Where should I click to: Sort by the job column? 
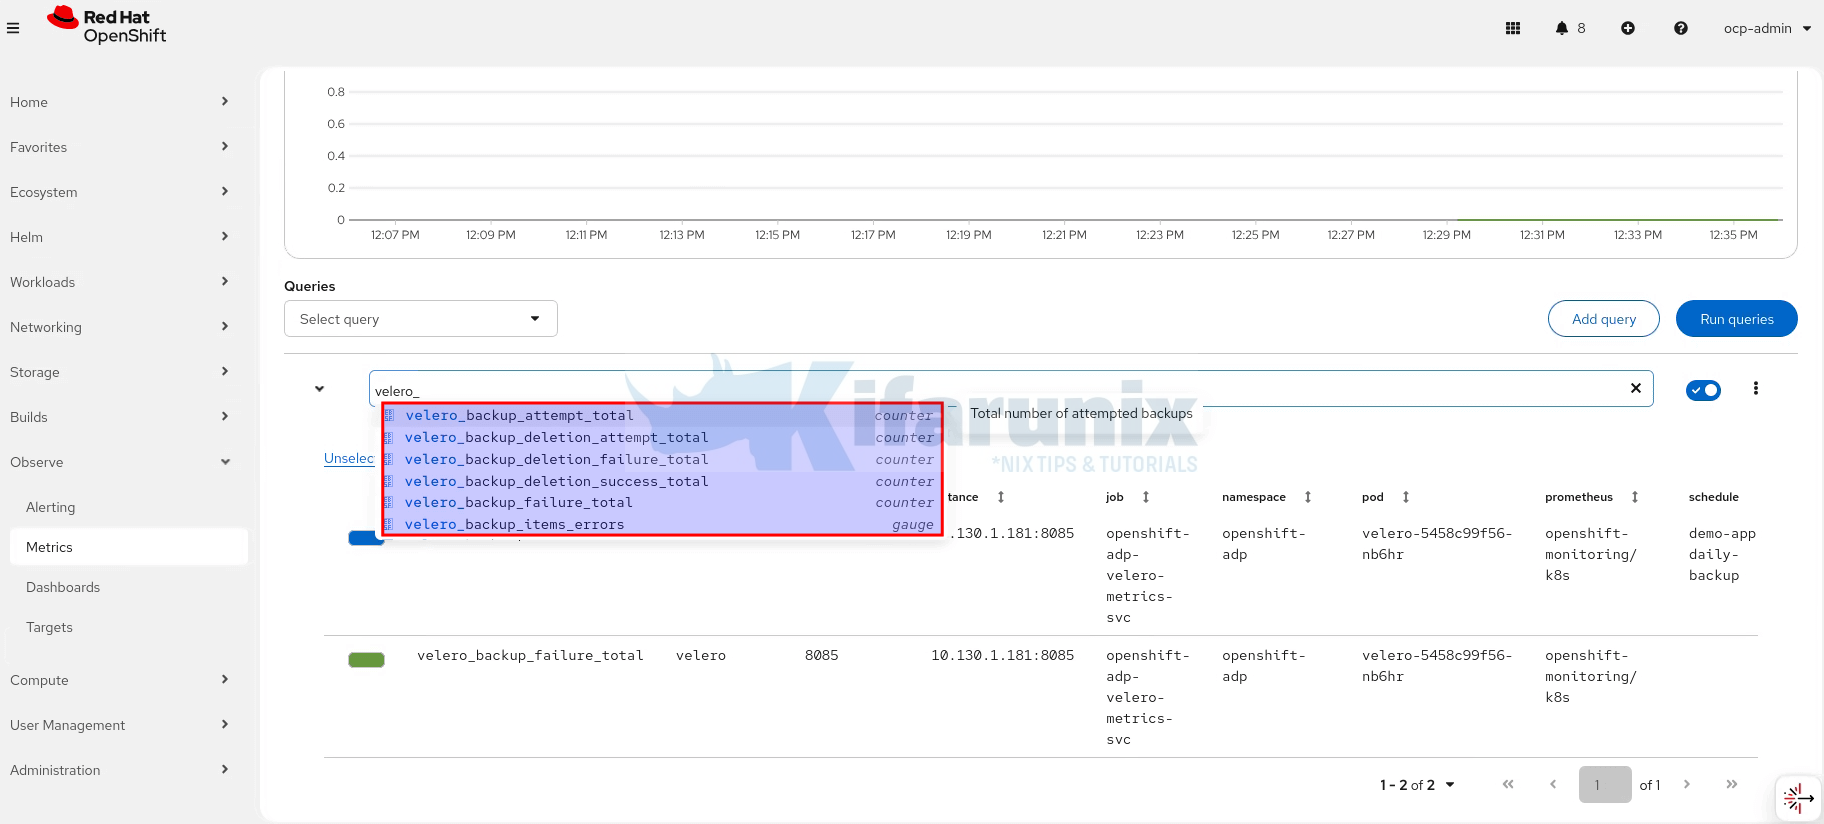[1146, 497]
